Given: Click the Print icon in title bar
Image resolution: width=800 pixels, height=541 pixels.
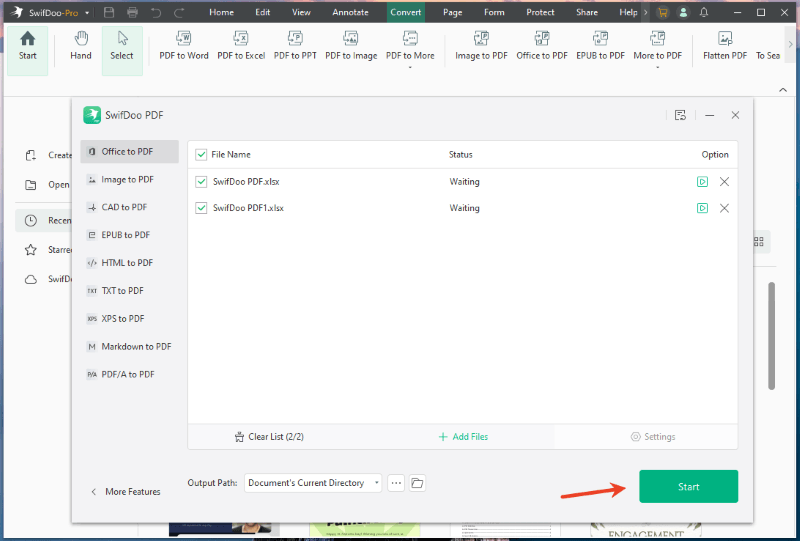Looking at the screenshot, I should (x=132, y=12).
